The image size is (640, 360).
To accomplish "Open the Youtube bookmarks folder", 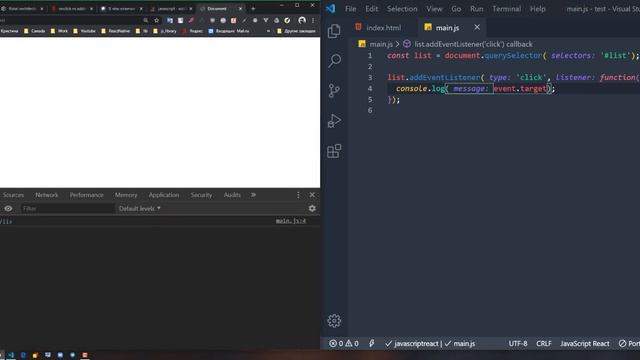I will click(x=84, y=31).
